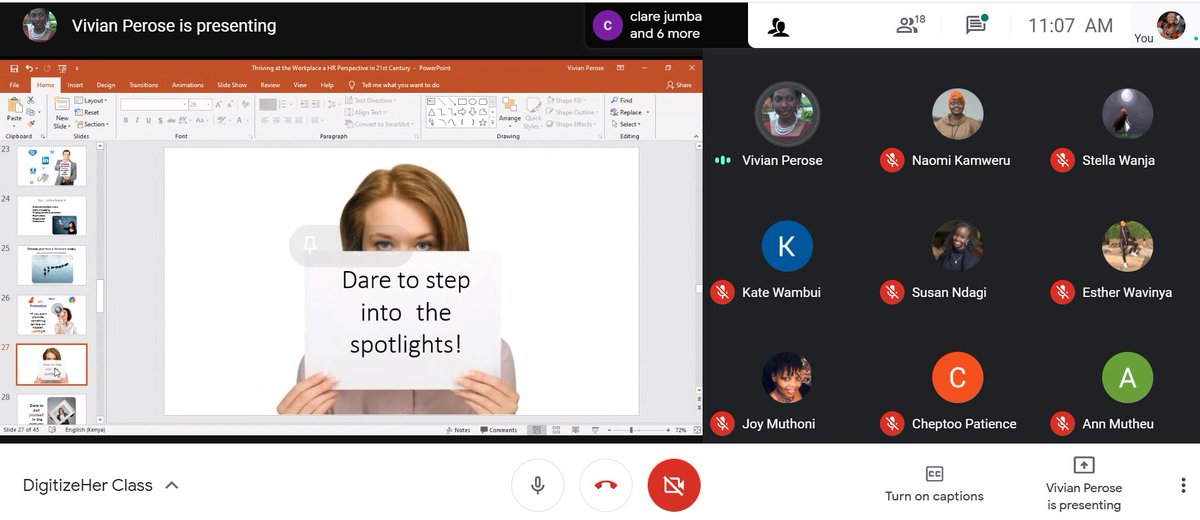Switch to the Design ribbon tab

(x=105, y=85)
